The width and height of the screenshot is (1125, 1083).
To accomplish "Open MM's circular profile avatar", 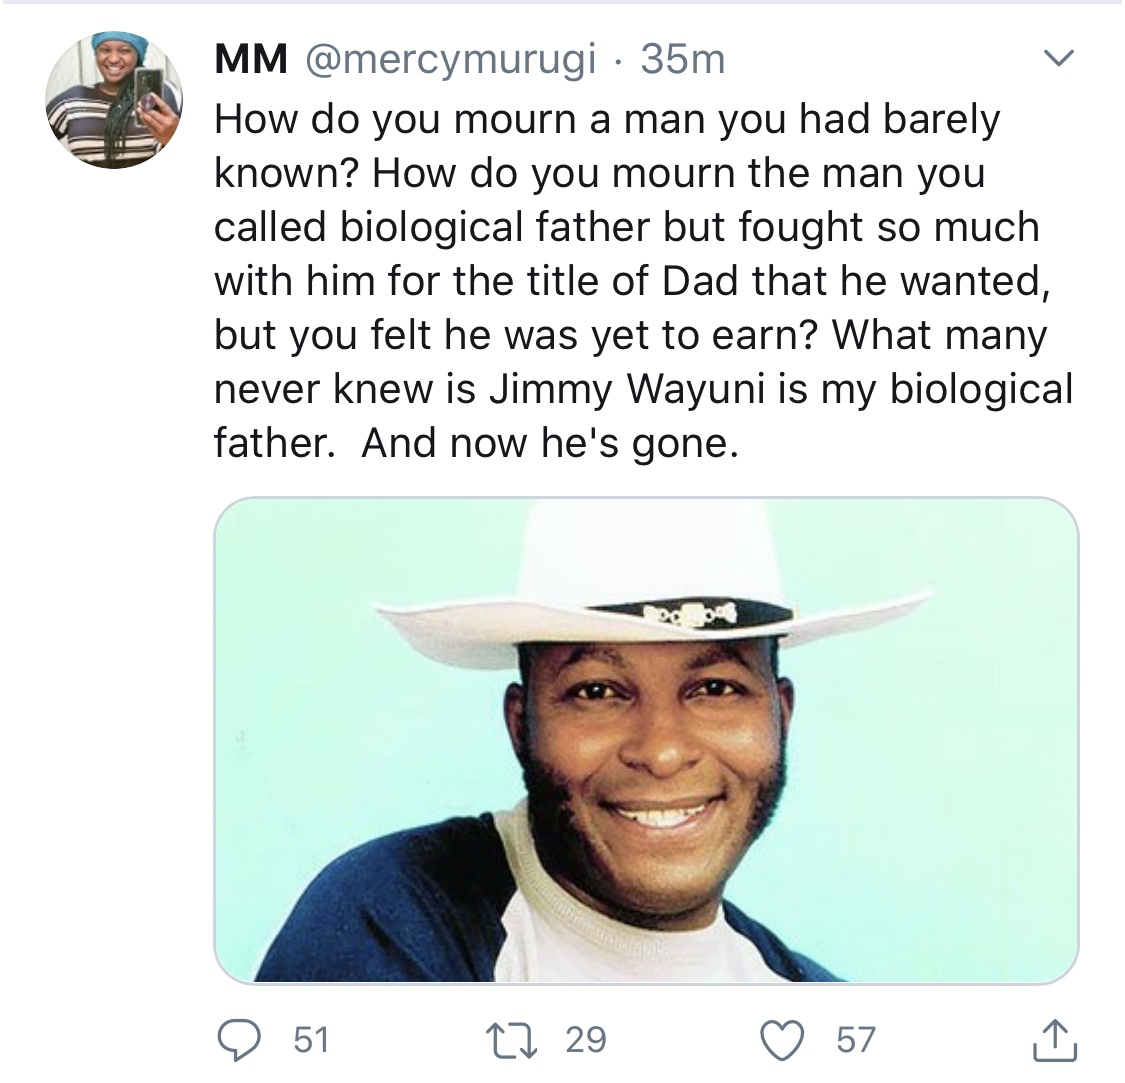I will [113, 100].
